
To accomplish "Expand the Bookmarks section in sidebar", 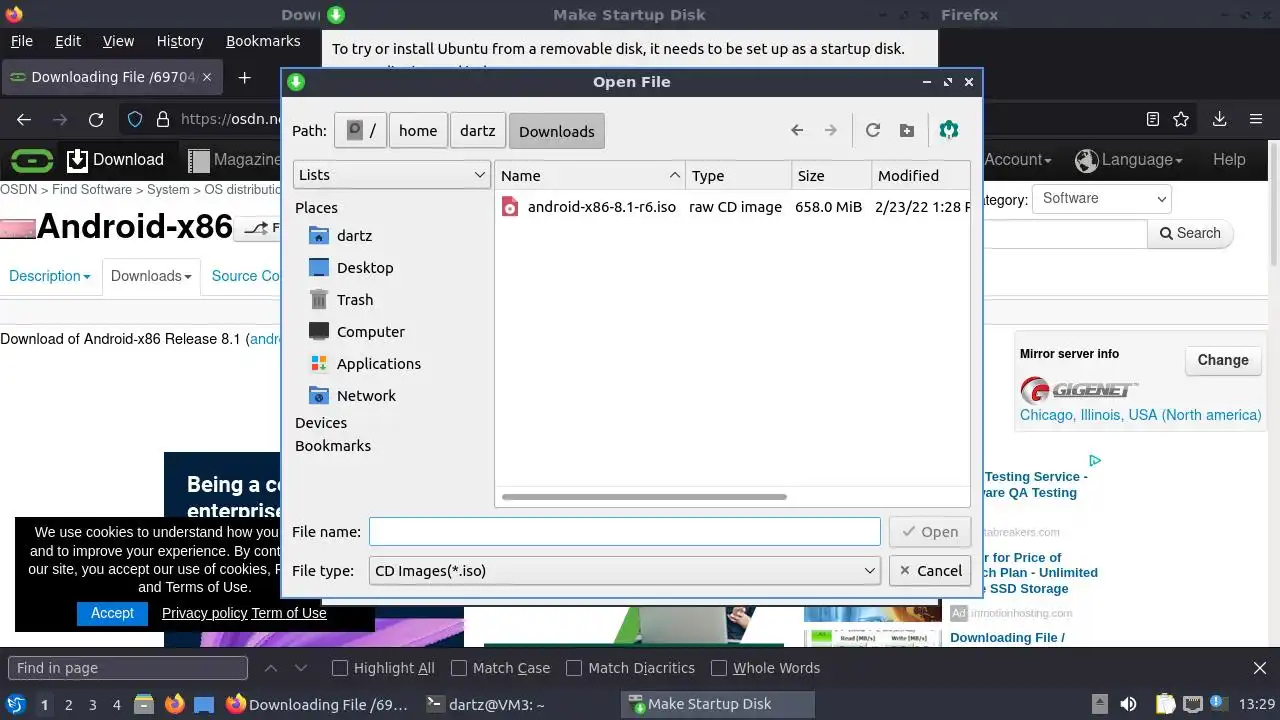I will pyautogui.click(x=333, y=446).
